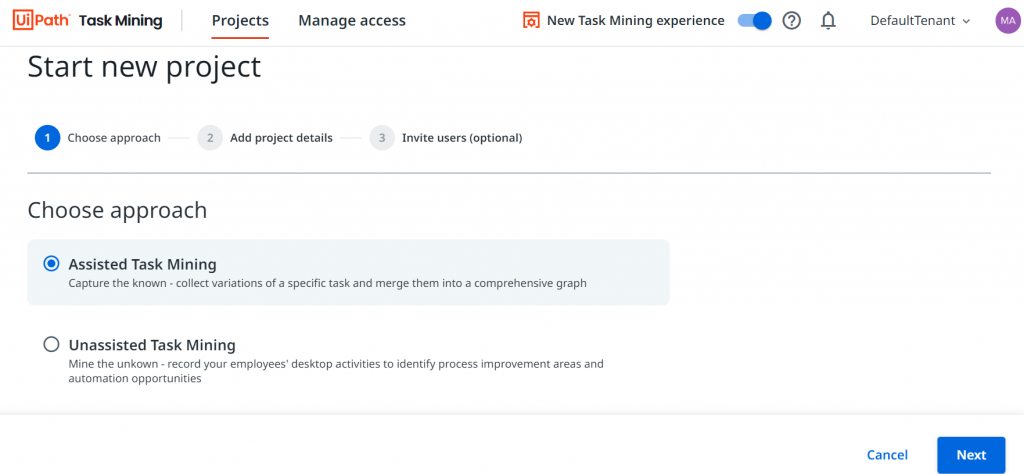
Task: Open the help question mark icon
Action: point(792,21)
